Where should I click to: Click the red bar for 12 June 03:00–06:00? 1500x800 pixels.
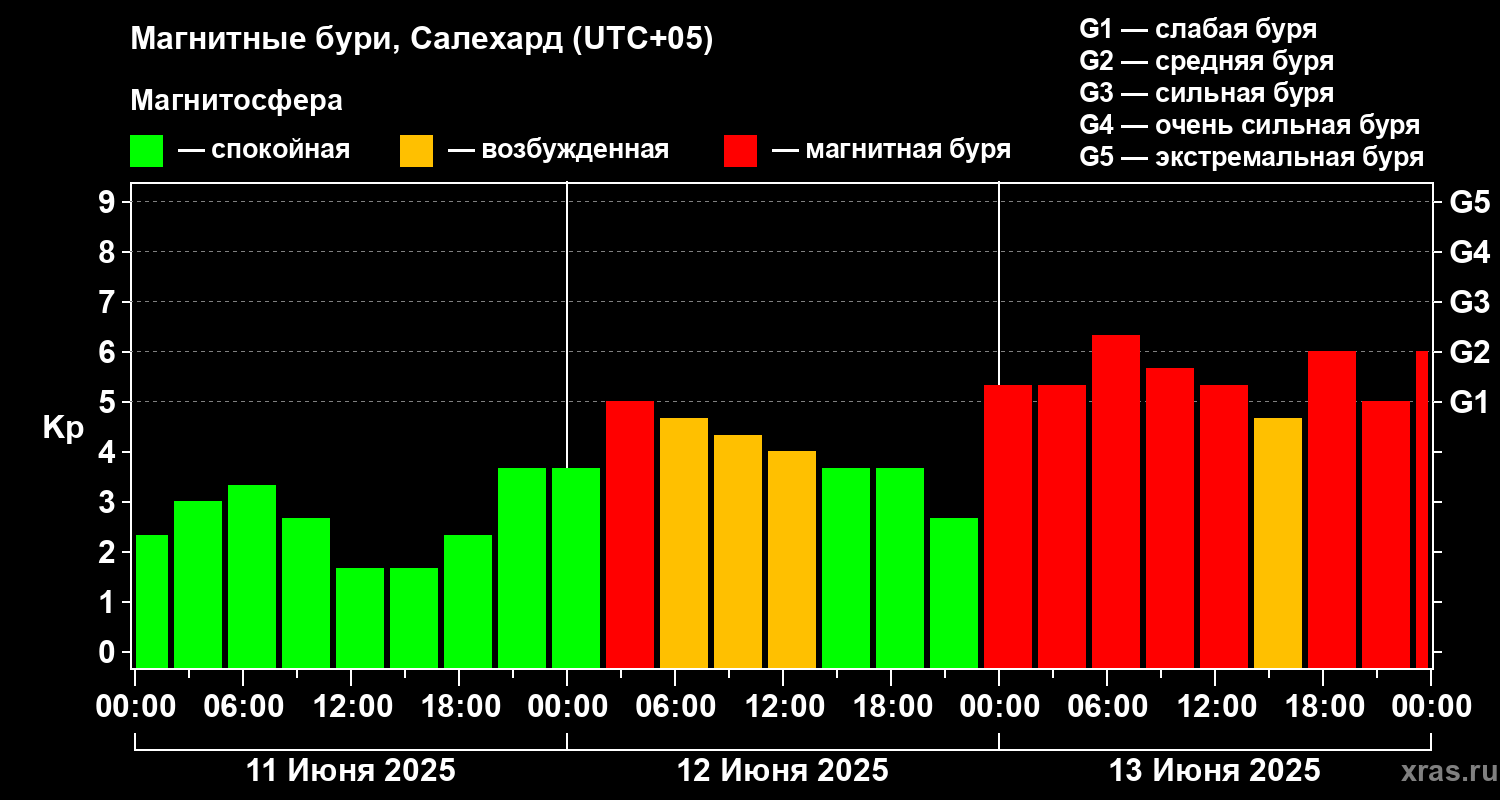pyautogui.click(x=630, y=534)
